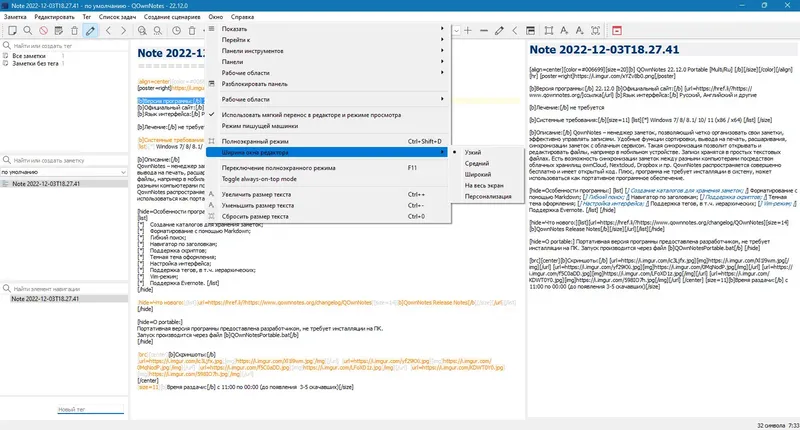Image resolution: width=800 pixels, height=430 pixels.
Task: Choose Полноэкранный режим menu entry
Action: [x=327, y=141]
